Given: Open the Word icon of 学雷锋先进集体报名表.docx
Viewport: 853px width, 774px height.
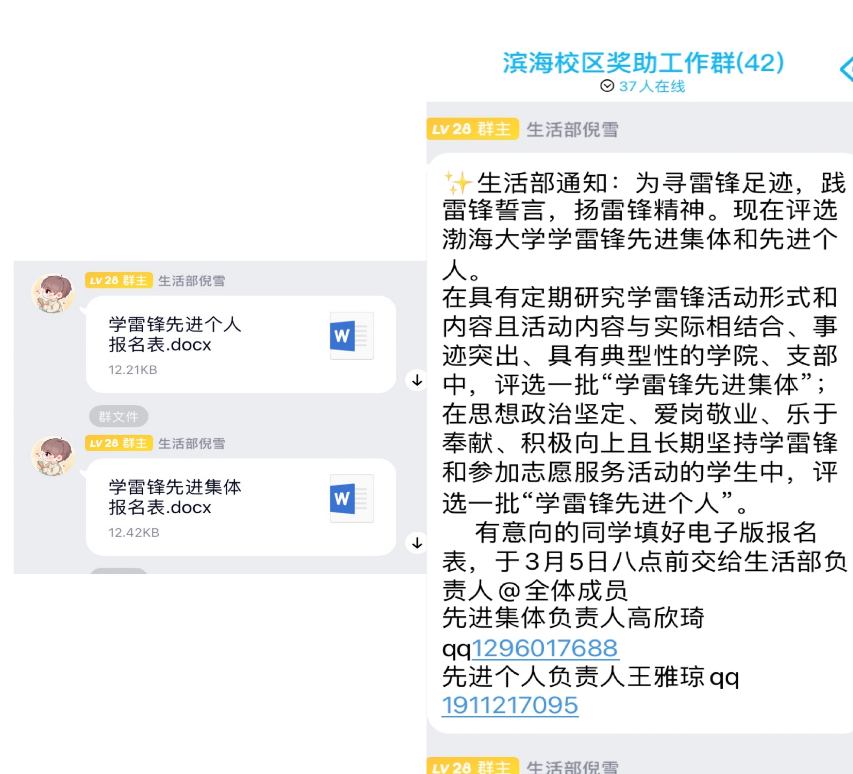Looking at the screenshot, I should coord(351,498).
